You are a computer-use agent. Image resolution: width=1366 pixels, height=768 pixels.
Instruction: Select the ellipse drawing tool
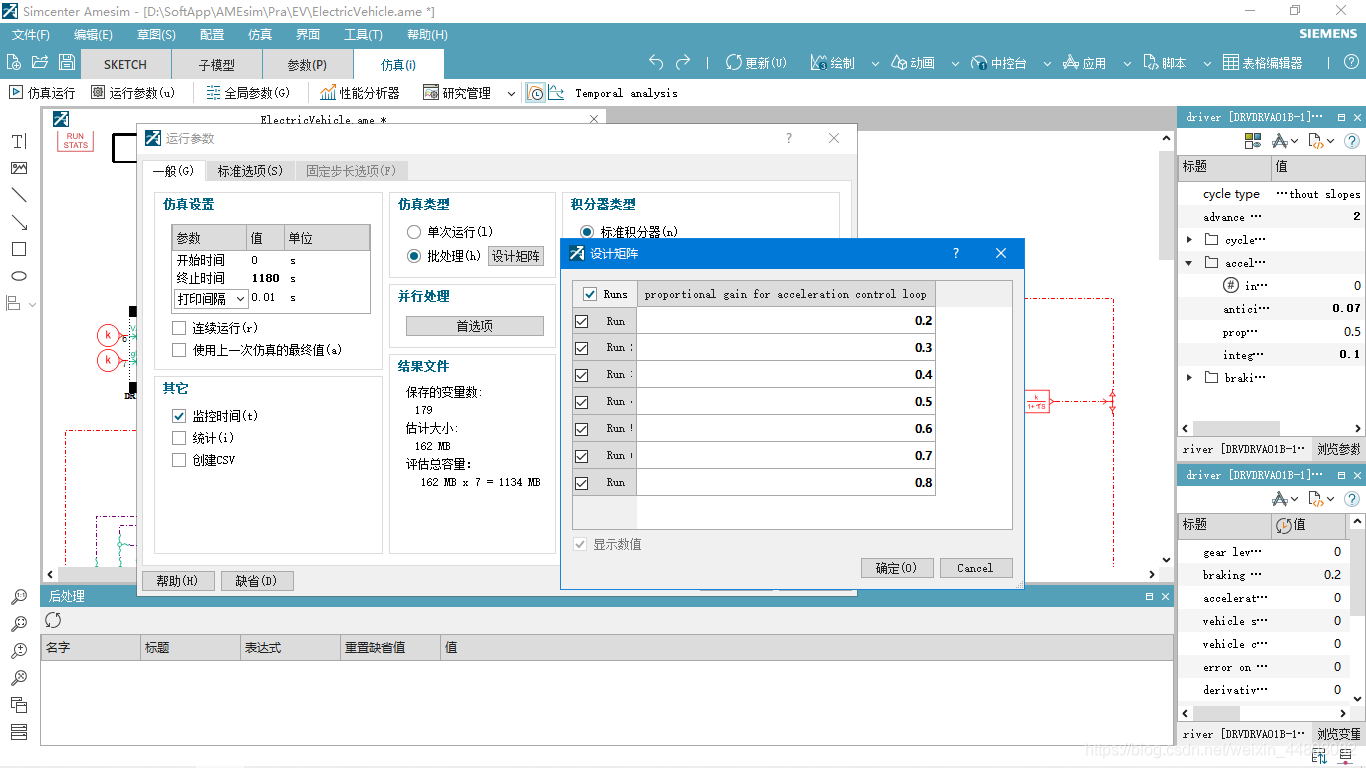pos(19,276)
